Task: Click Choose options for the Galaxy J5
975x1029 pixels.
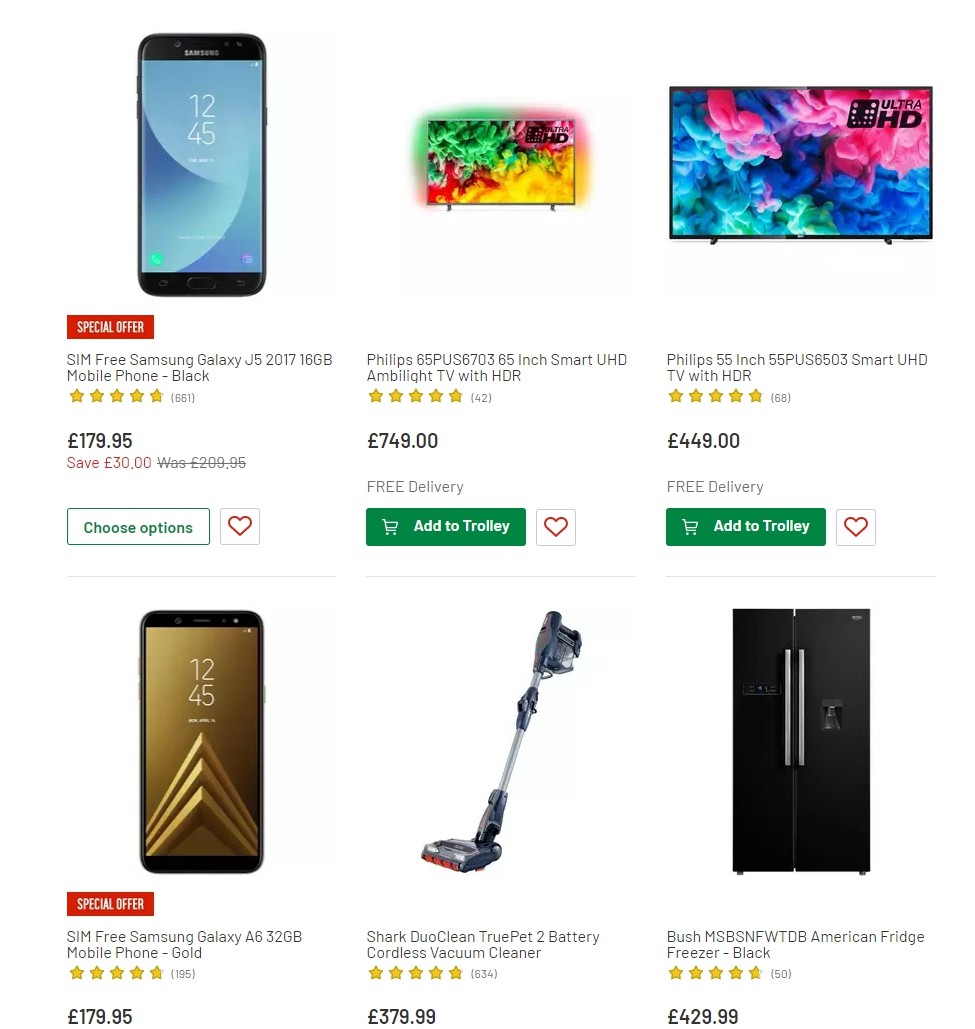Action: coord(138,526)
